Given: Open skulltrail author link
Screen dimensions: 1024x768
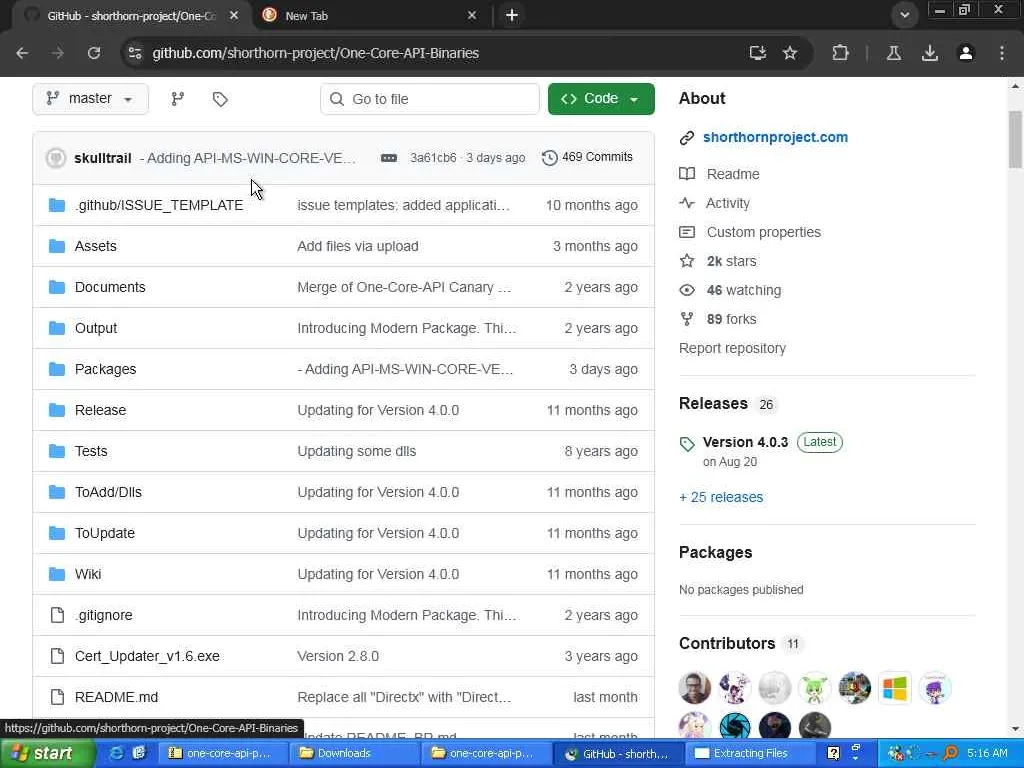Looking at the screenshot, I should coord(103,158).
